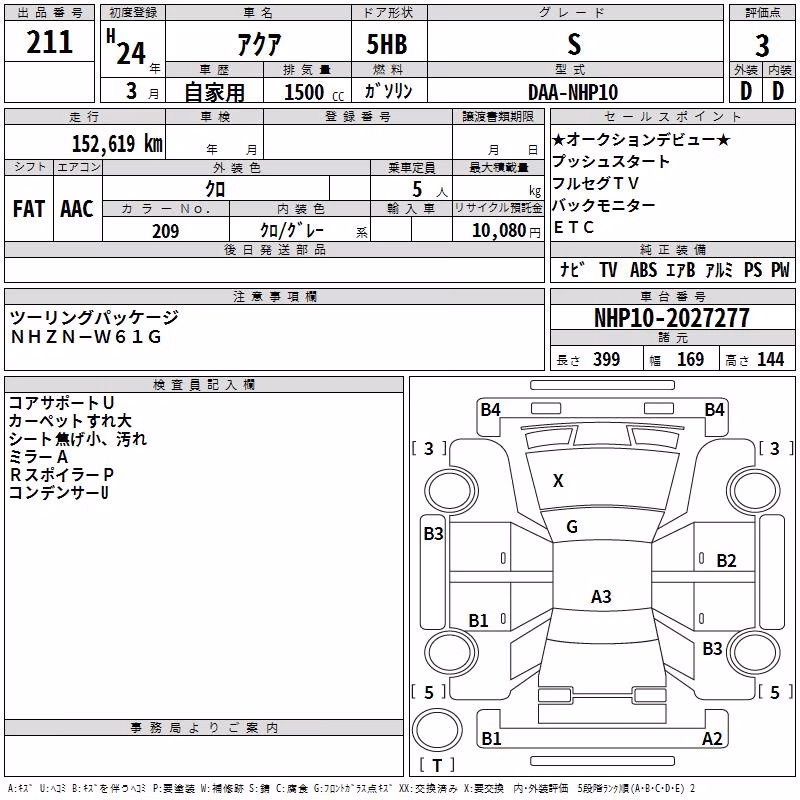The image size is (800, 800).
Task: Click the mileage value "152,619 km"
Action: coord(117,143)
